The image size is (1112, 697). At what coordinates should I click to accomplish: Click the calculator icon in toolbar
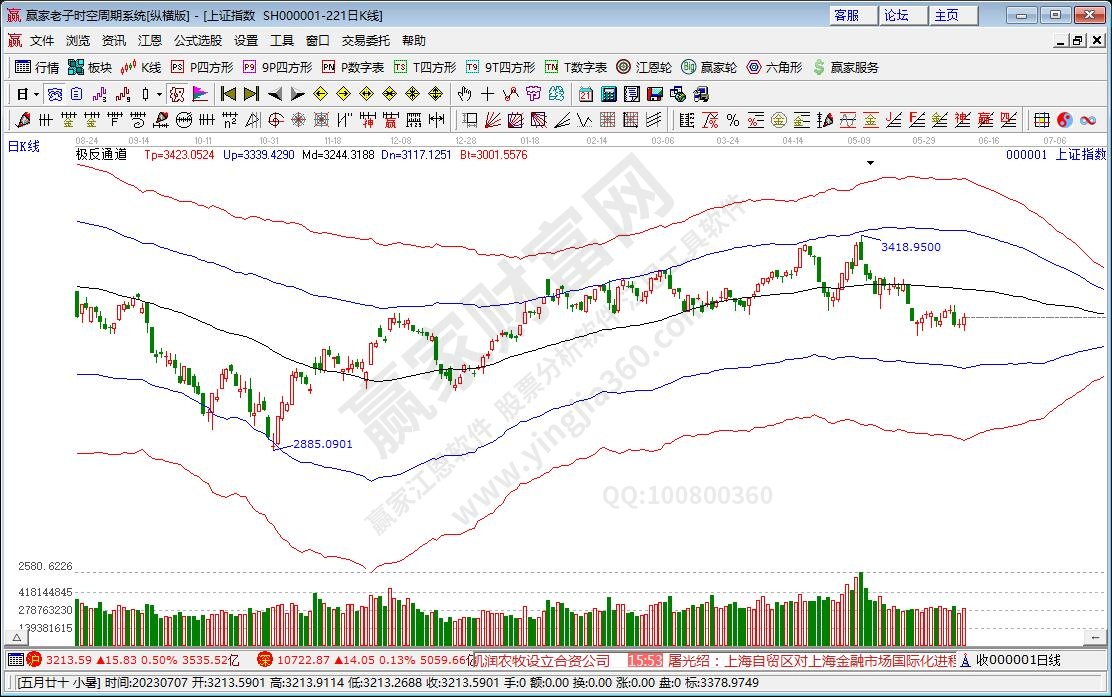608,94
